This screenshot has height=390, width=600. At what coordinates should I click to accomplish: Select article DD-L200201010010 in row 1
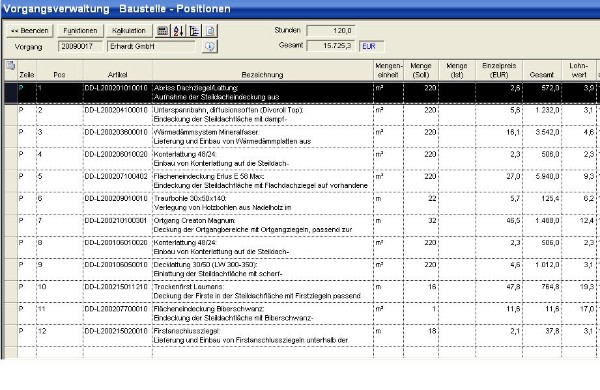pyautogui.click(x=116, y=88)
